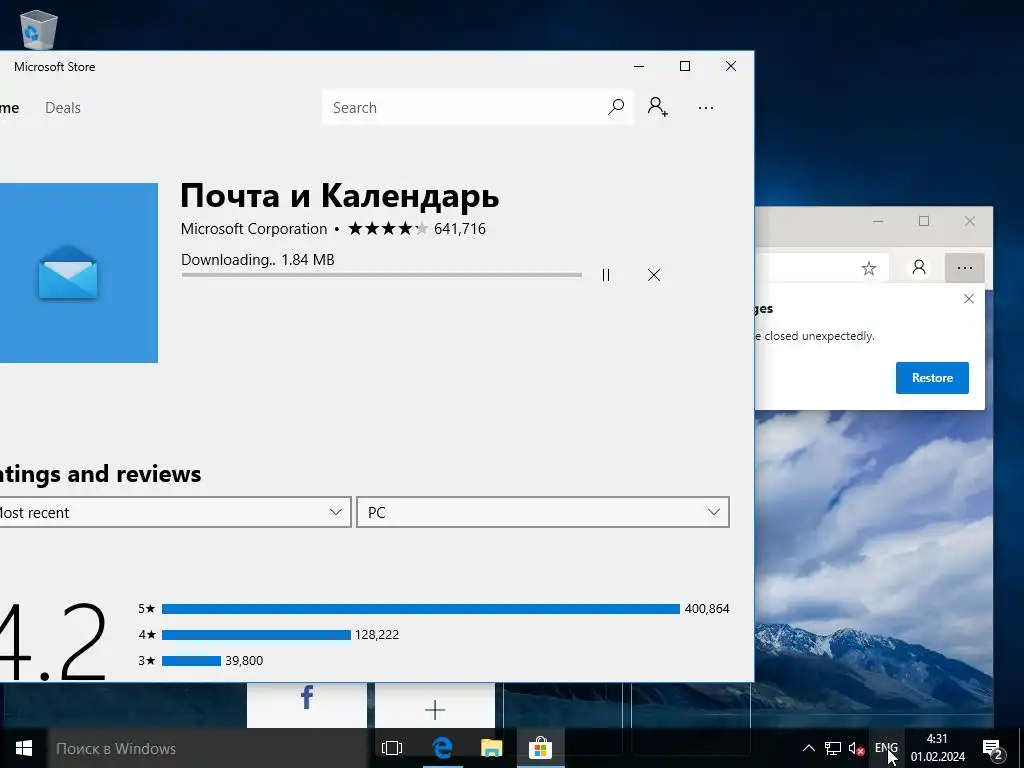Expand the PC device filter dropdown
This screenshot has width=1024, height=768.
[543, 512]
